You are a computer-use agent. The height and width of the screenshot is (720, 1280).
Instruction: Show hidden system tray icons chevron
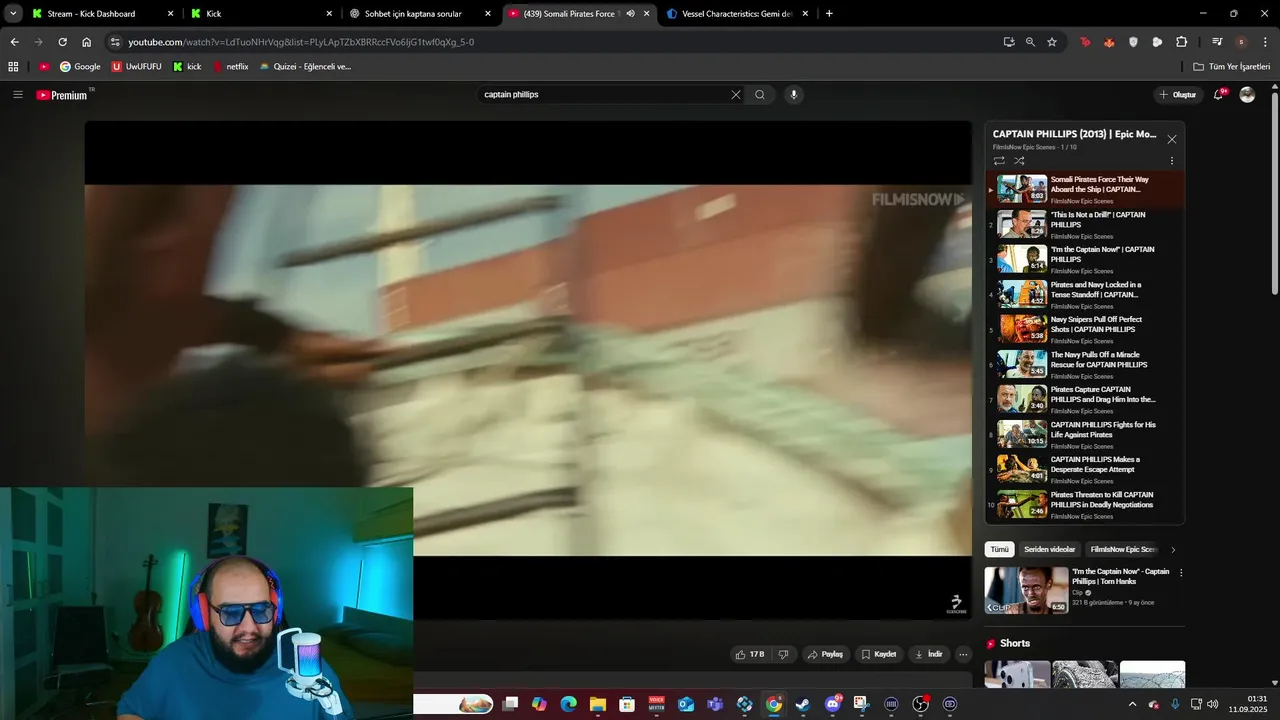click(1132, 704)
